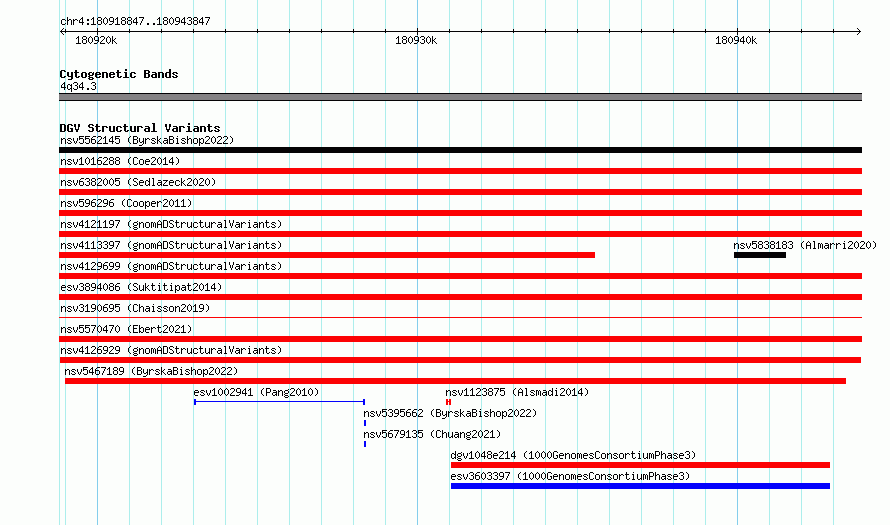The width and height of the screenshot is (890, 525).
Task: Click the gray 4q34.3 cytogenetic band
Action: coord(460,97)
